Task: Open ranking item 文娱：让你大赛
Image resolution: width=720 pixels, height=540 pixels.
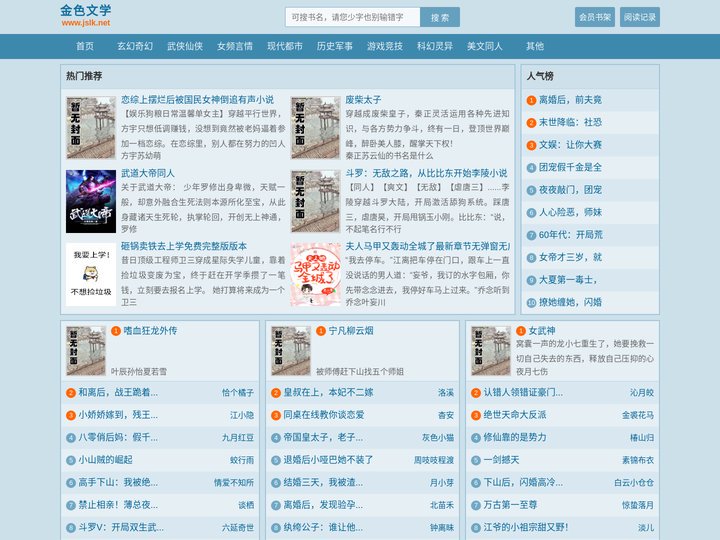Action: pyautogui.click(x=570, y=145)
